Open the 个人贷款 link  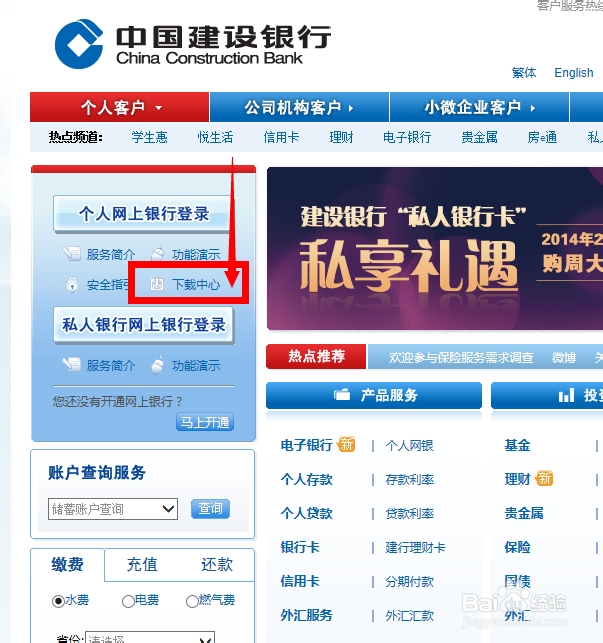point(306,513)
